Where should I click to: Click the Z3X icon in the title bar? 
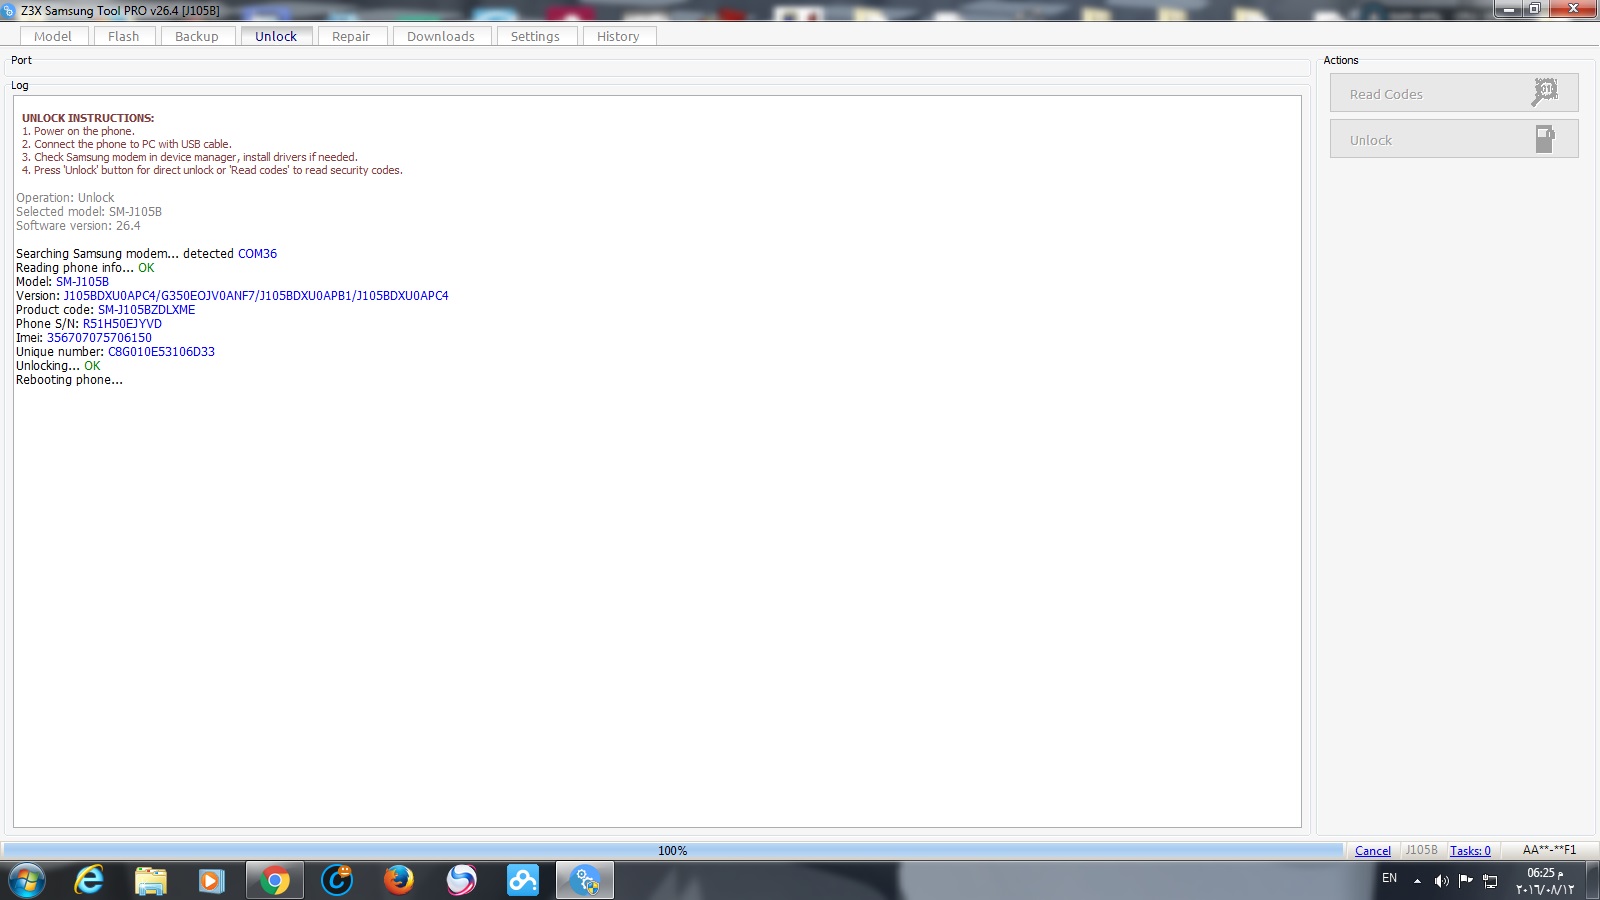click(9, 10)
